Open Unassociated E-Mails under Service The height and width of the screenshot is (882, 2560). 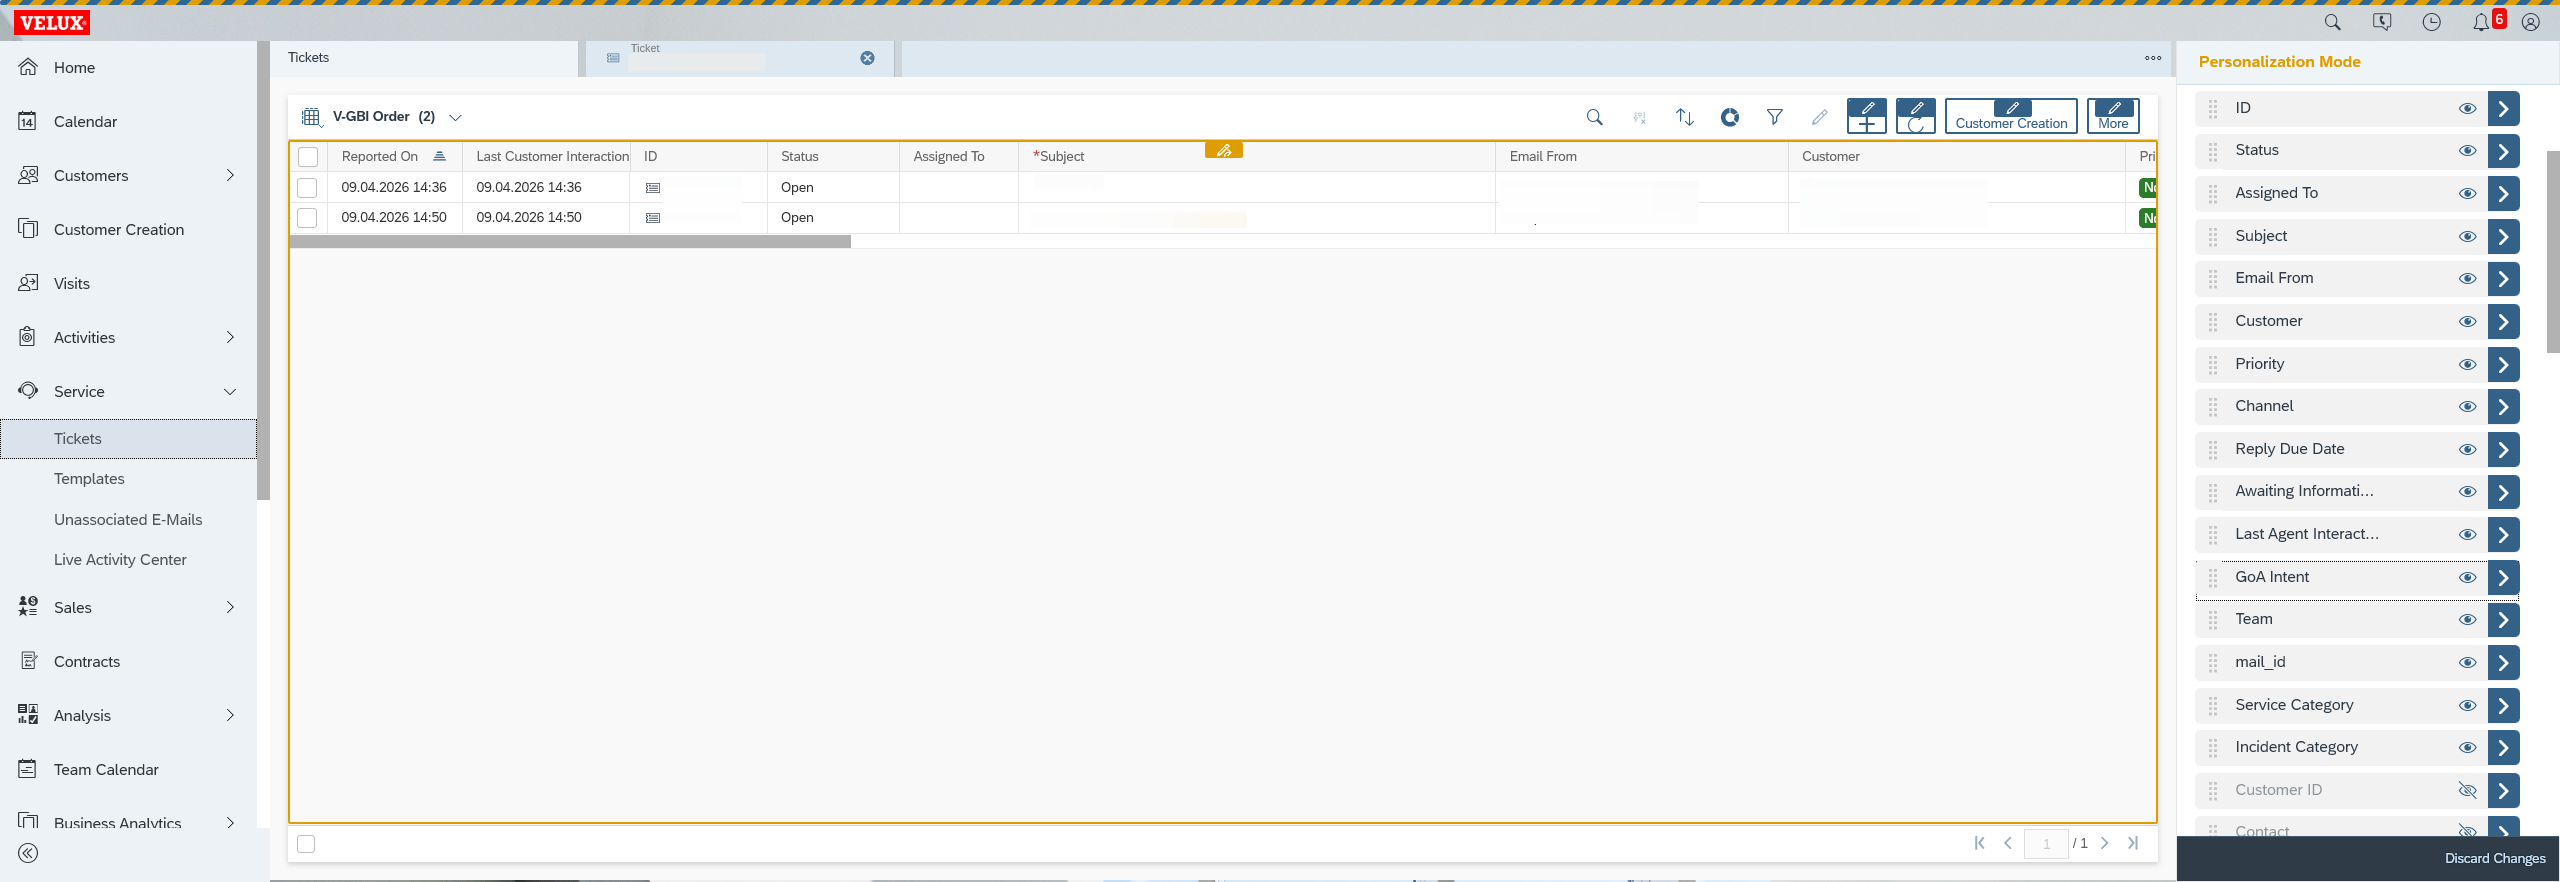(128, 520)
